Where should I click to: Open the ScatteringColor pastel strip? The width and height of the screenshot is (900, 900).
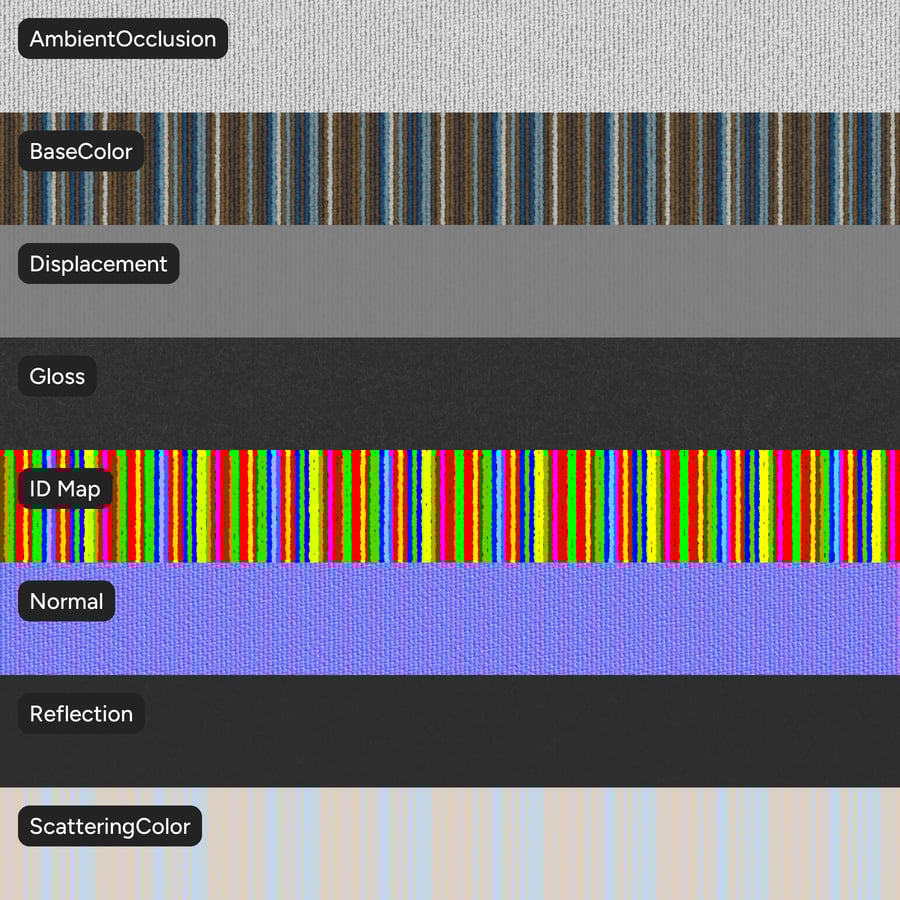450,844
